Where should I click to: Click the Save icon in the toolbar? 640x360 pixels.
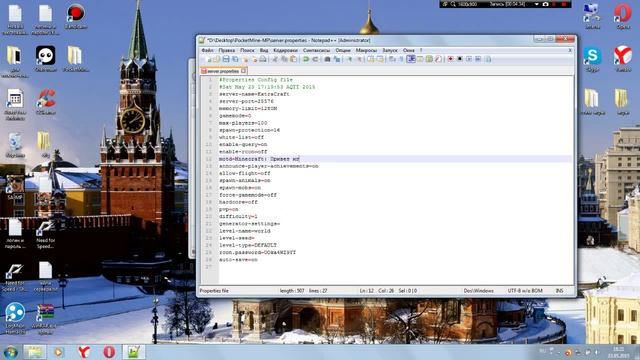click(226, 59)
